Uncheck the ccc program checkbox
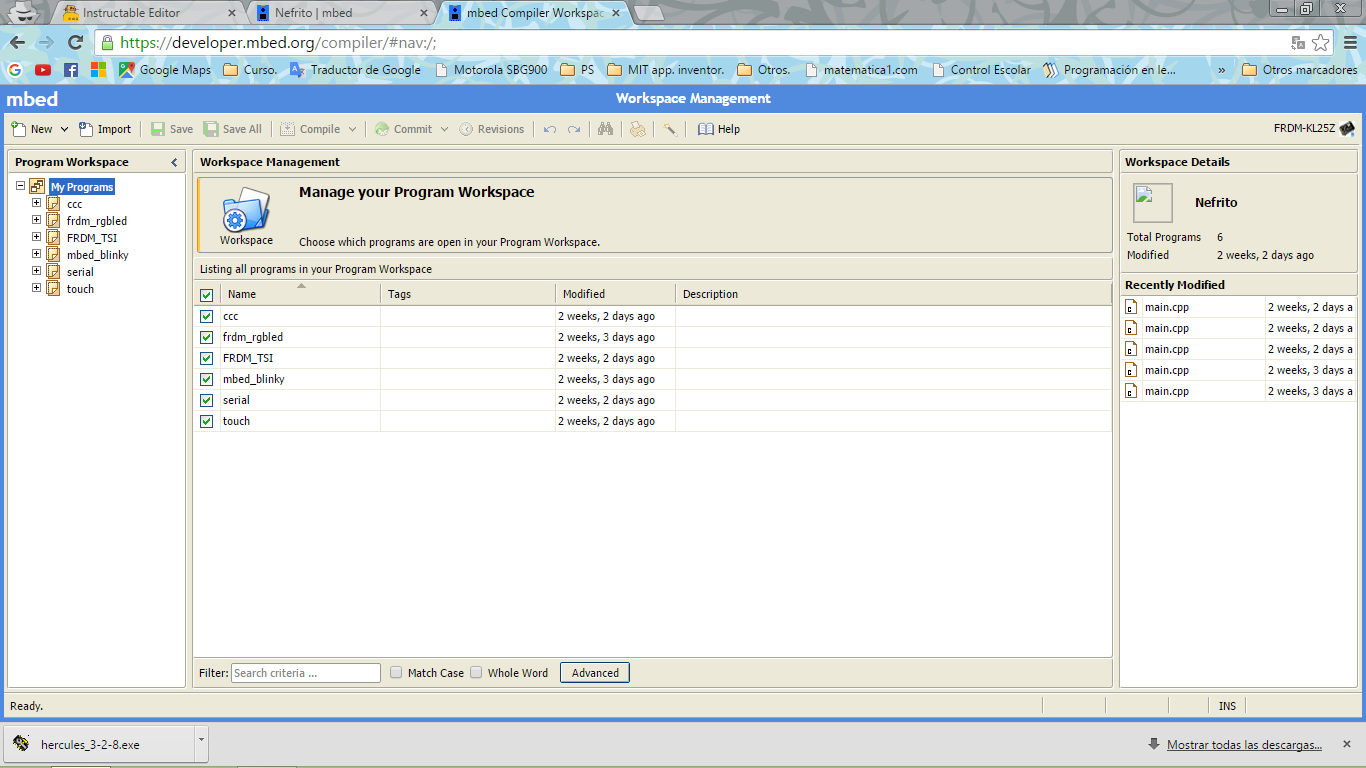 [x=207, y=316]
